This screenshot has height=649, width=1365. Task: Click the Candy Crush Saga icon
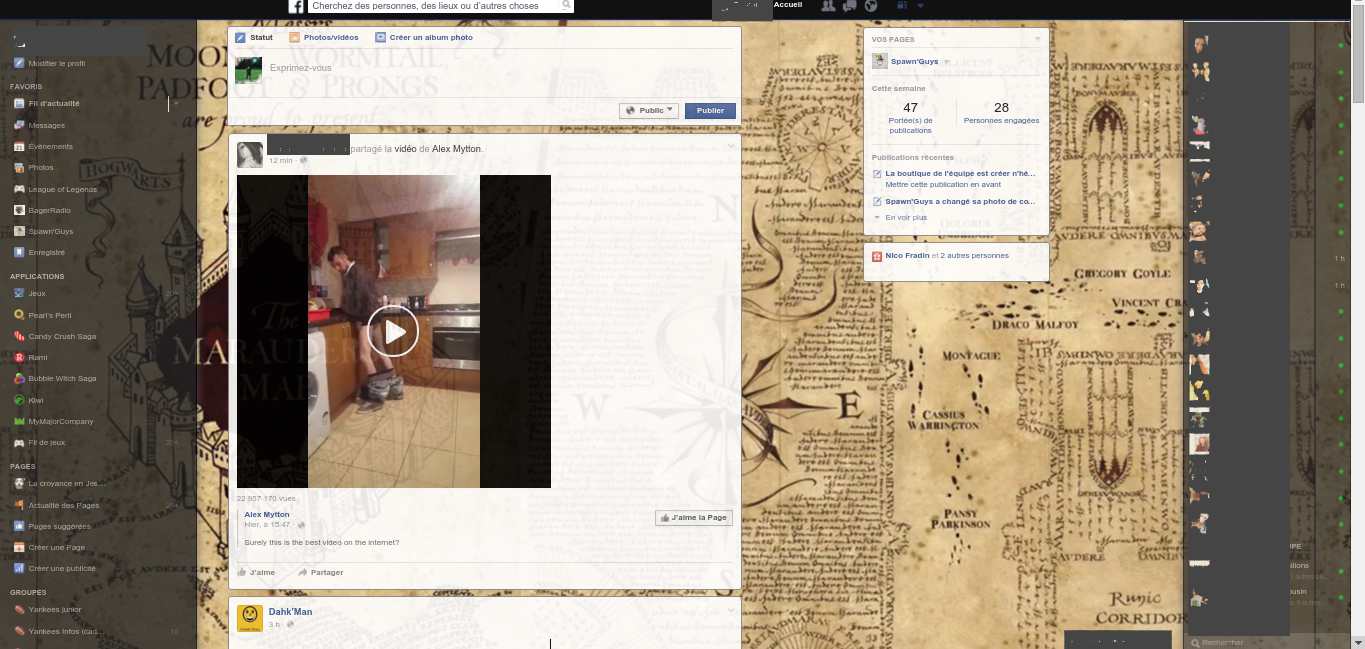[19, 336]
